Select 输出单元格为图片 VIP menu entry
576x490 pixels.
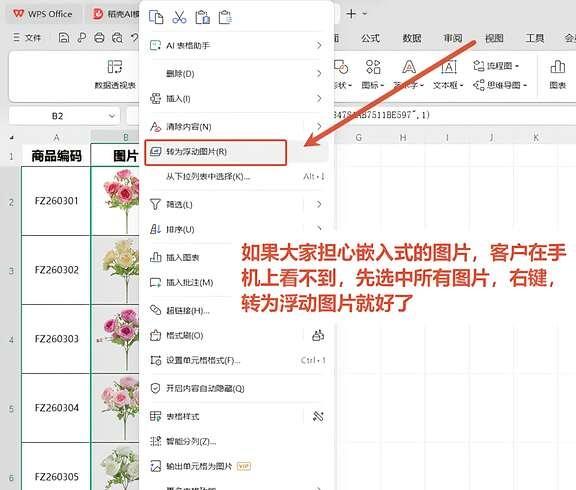(235, 466)
